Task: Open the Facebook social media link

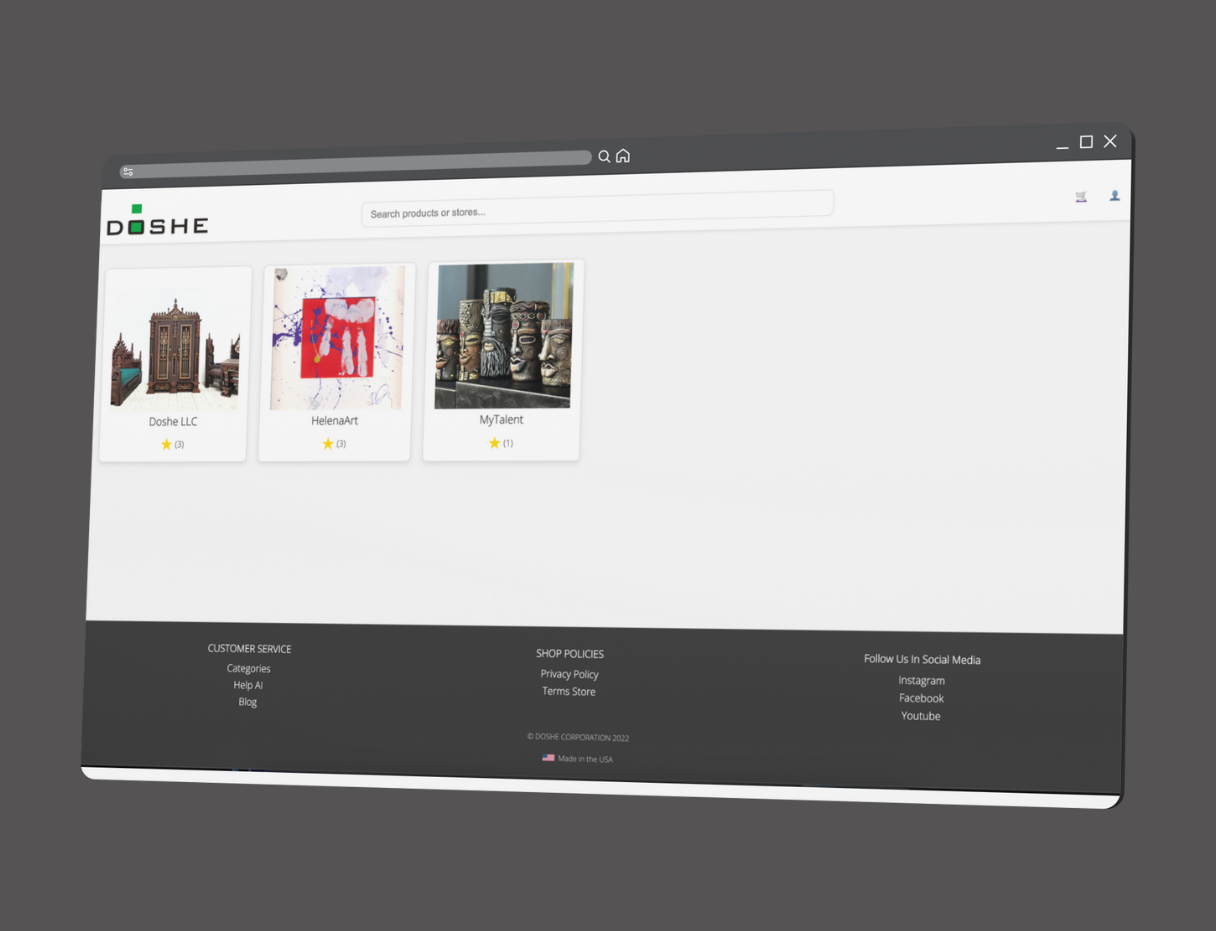Action: coord(921,698)
